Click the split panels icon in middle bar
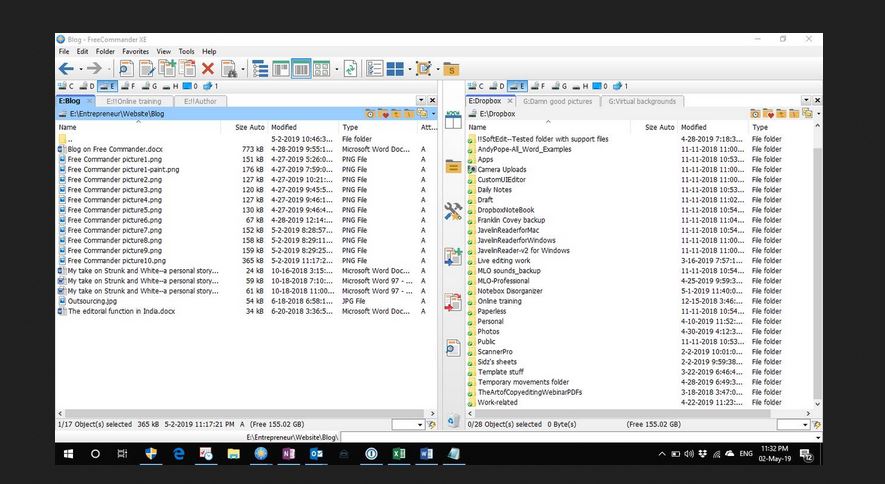Viewport: 885px width, 484px height. 453,120
